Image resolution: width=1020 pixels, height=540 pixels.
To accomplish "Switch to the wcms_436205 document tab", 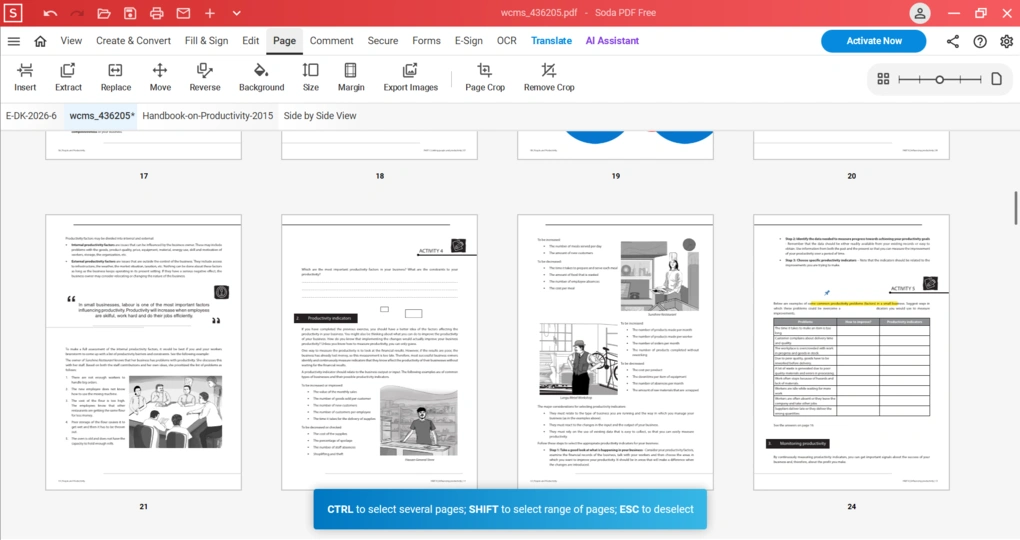I will 101,116.
